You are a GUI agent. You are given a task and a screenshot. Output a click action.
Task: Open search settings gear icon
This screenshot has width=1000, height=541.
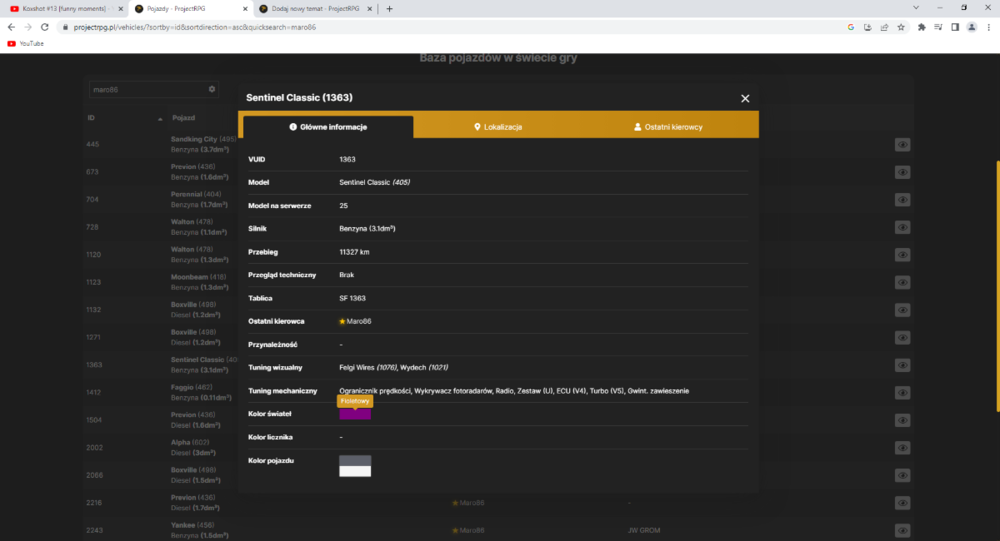point(212,89)
